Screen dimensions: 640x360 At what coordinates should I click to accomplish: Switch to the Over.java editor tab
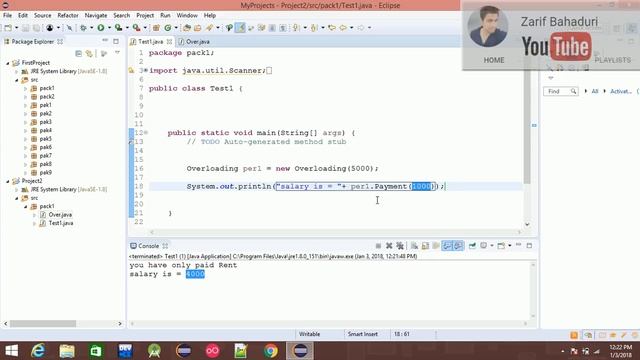pyautogui.click(x=198, y=42)
